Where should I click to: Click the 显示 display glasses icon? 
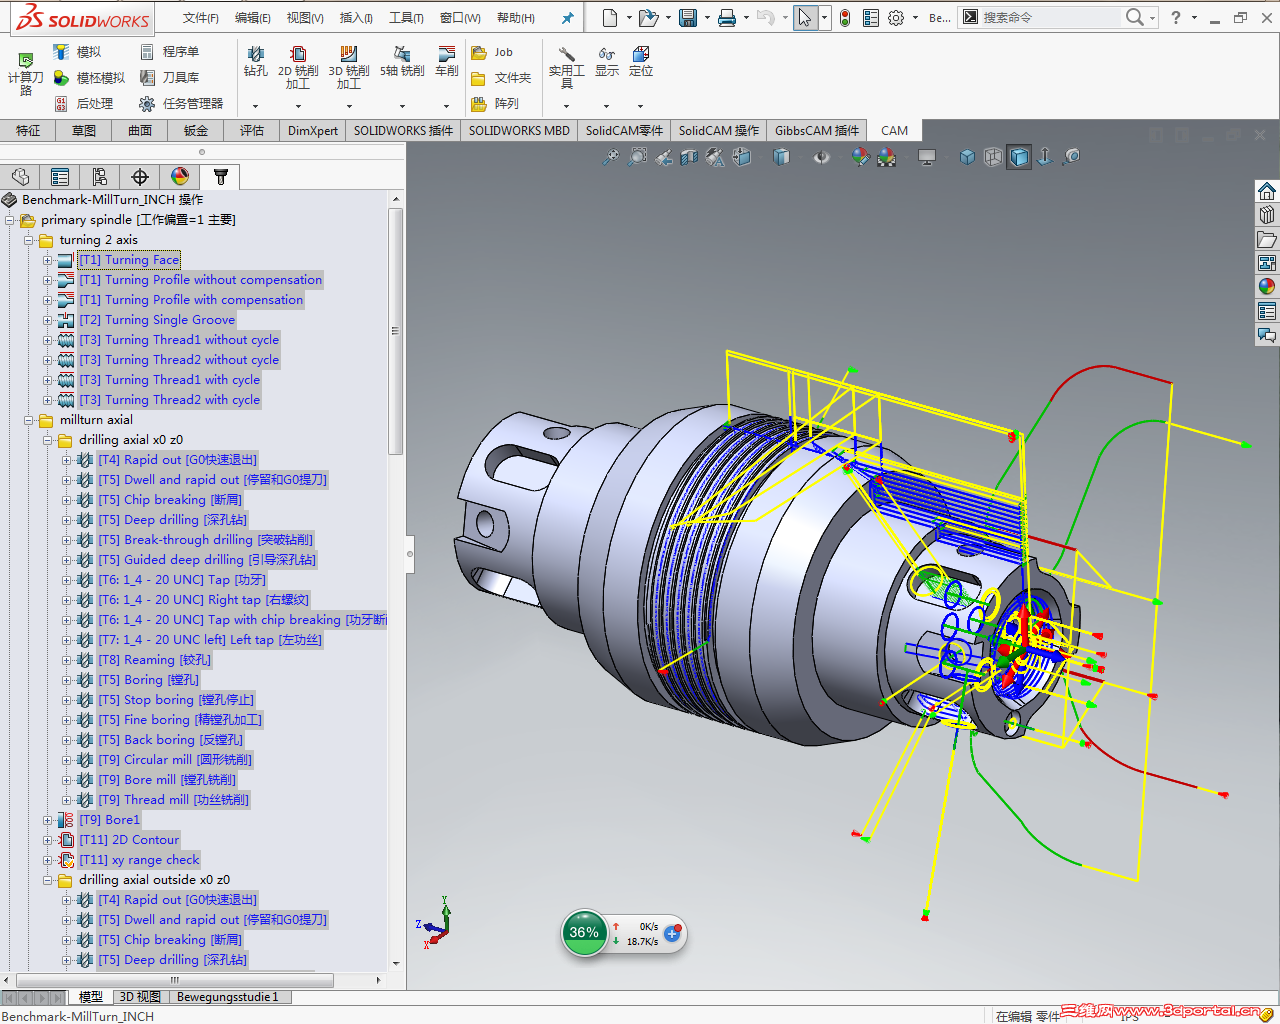pos(607,54)
